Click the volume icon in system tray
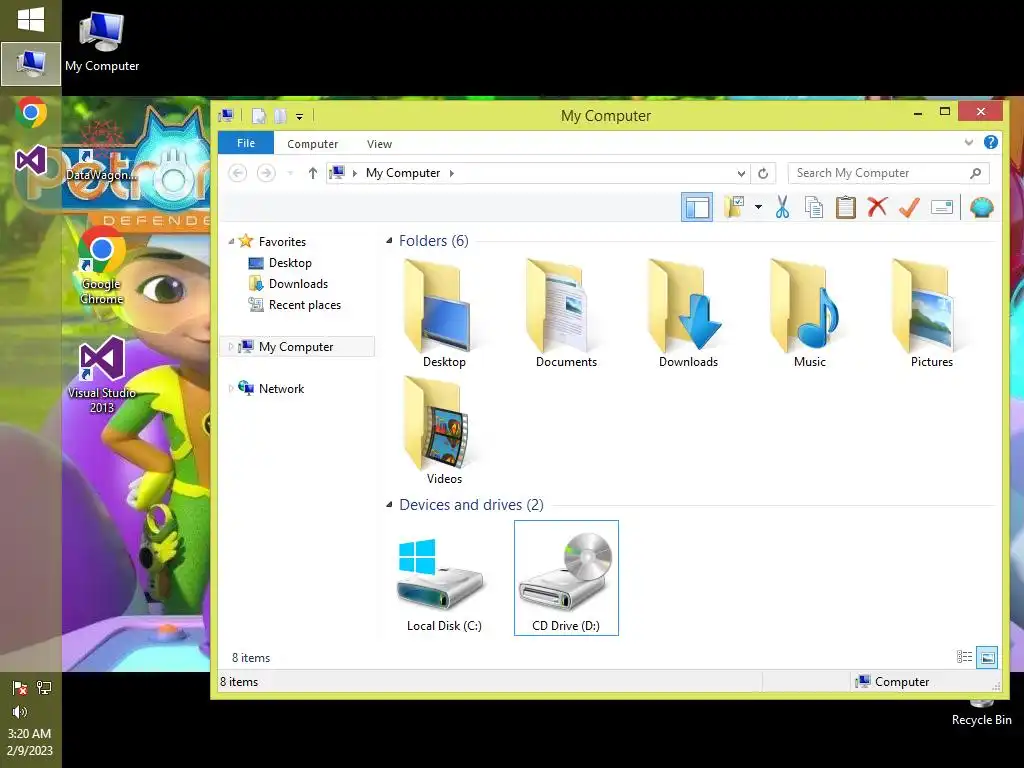The image size is (1024, 768). point(20,711)
